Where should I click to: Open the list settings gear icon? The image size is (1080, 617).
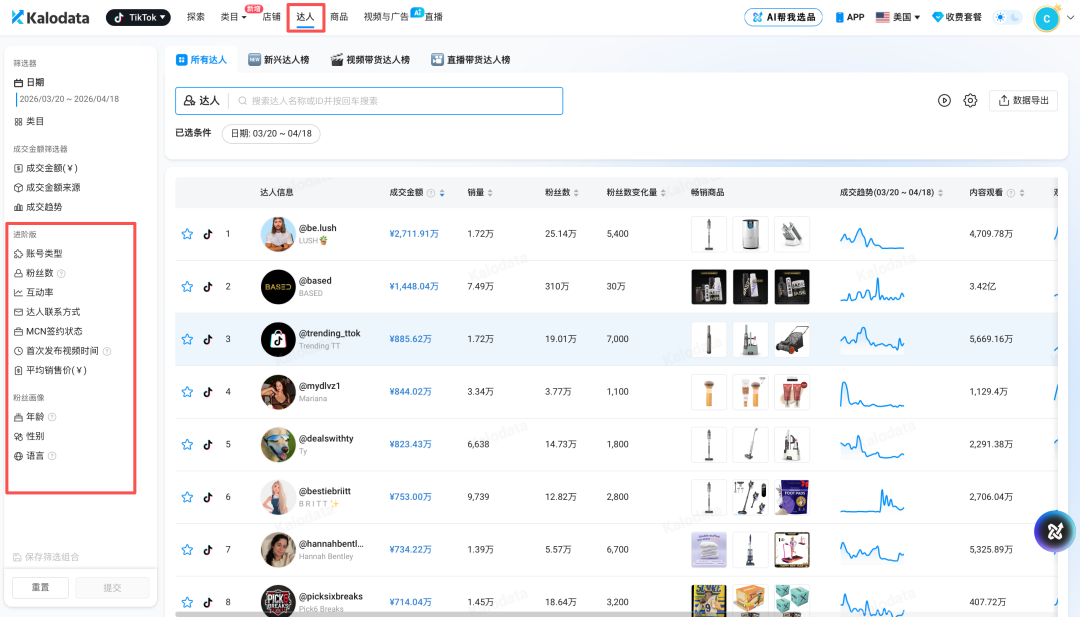[x=970, y=100]
